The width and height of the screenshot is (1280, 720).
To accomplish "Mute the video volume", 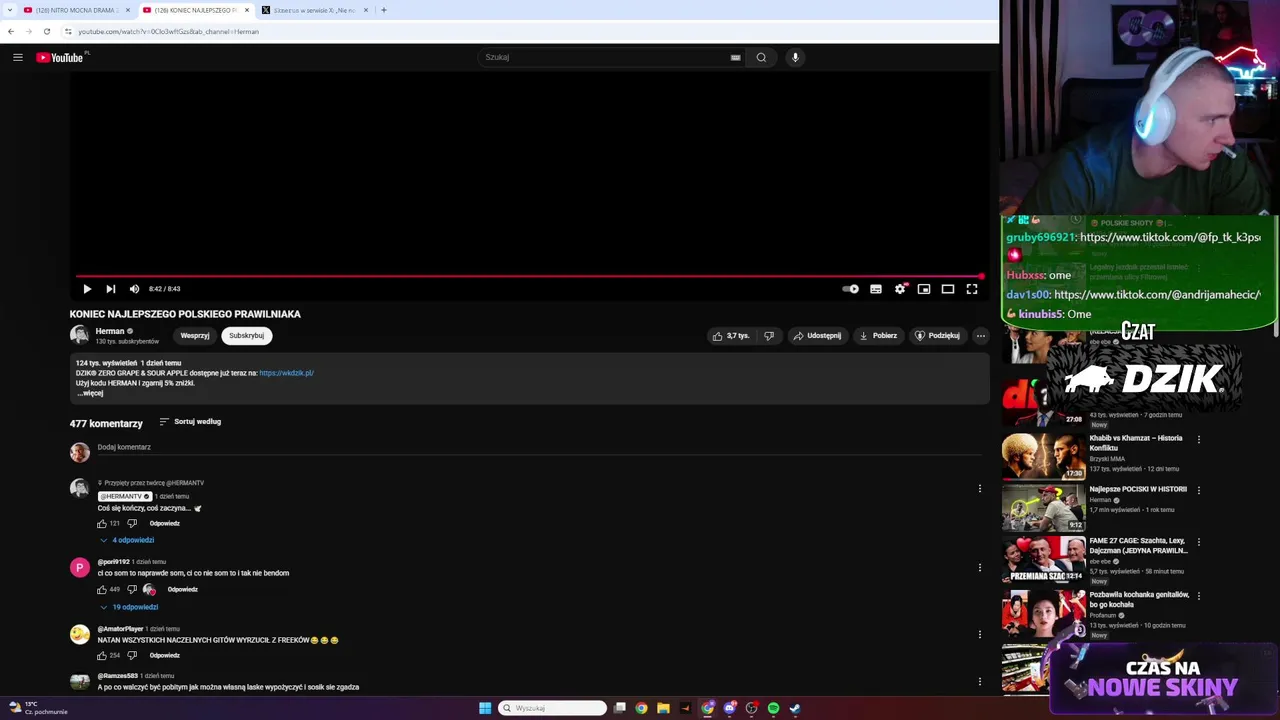I will [x=135, y=289].
